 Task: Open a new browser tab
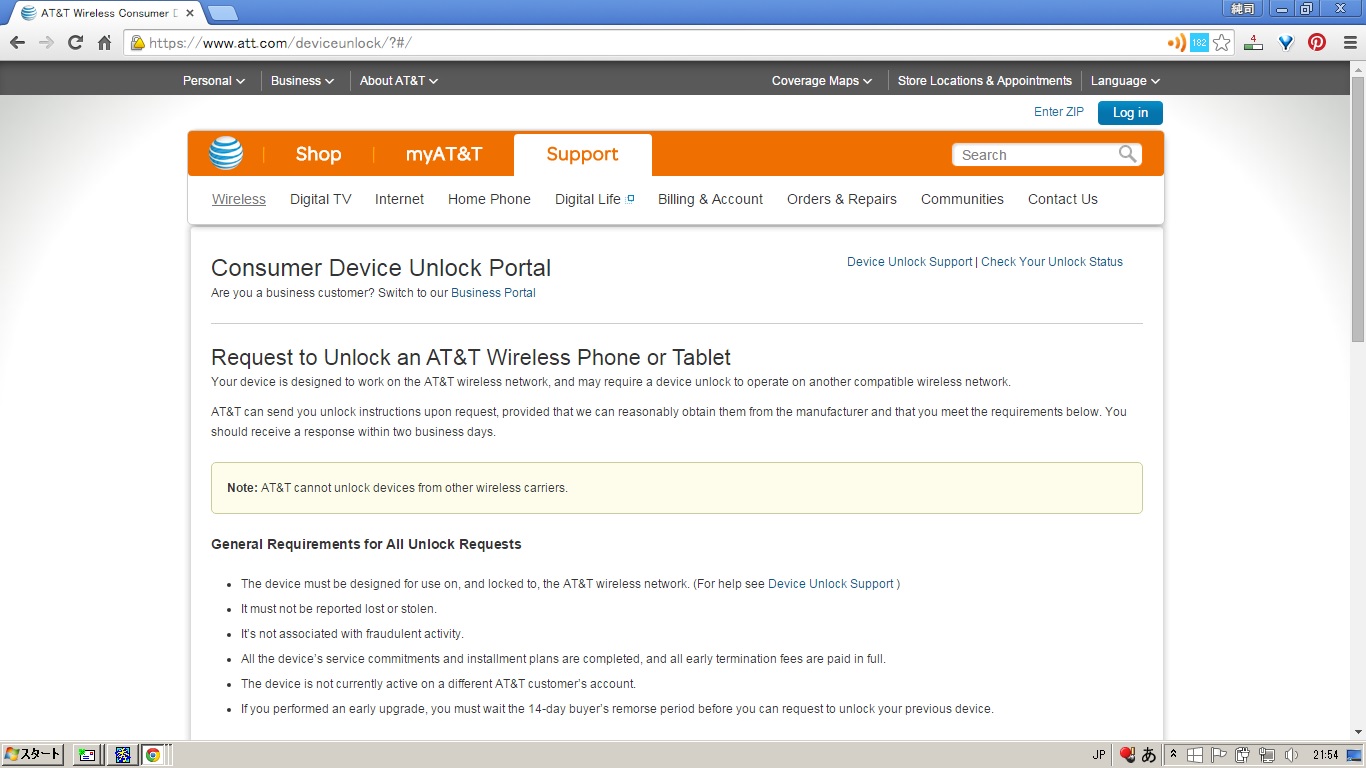point(222,13)
